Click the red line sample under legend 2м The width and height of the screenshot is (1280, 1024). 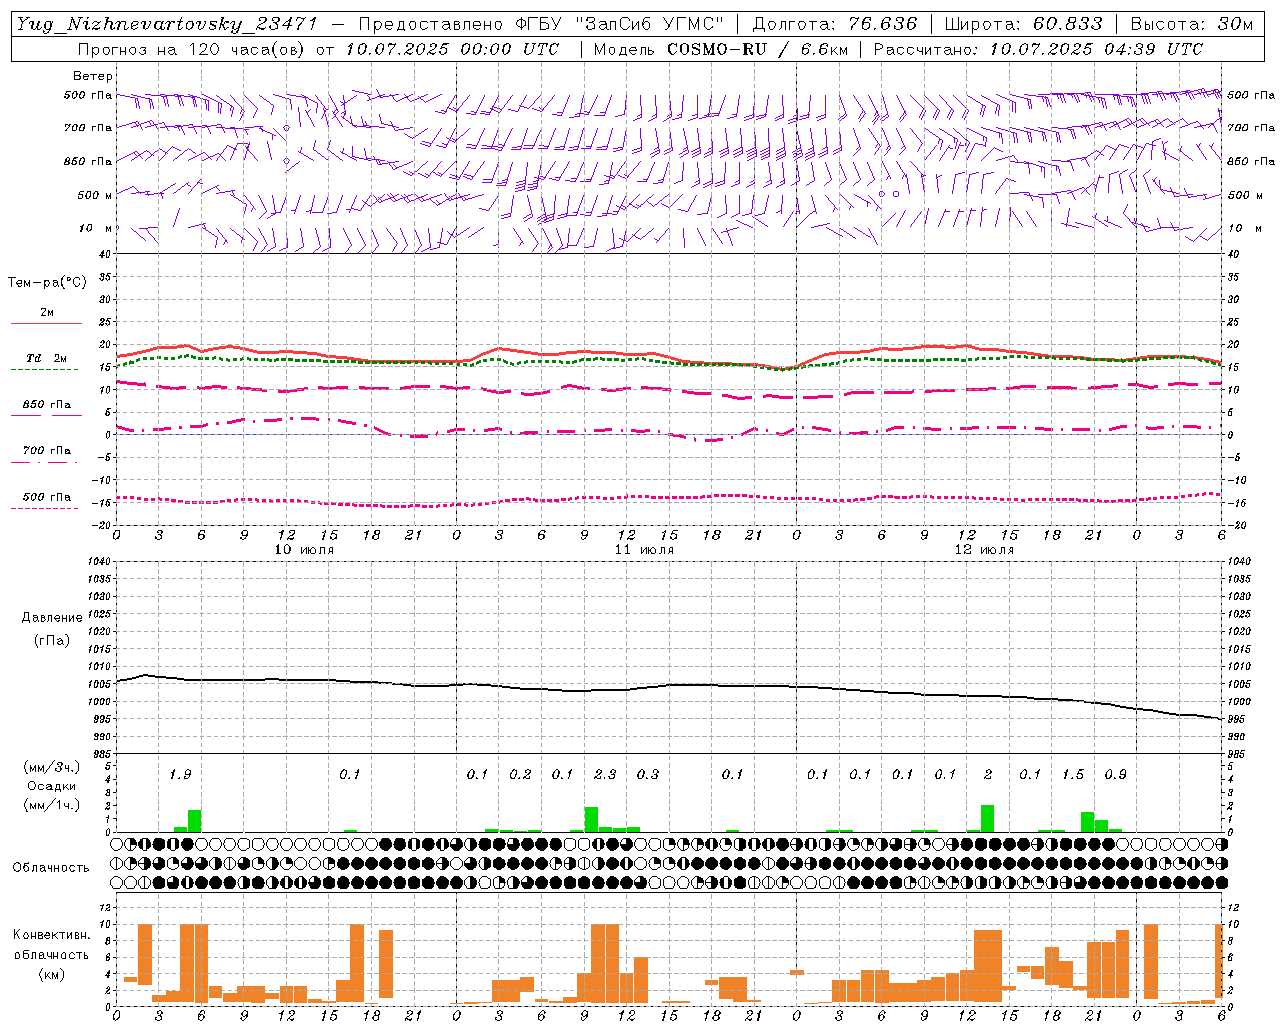click(46, 323)
